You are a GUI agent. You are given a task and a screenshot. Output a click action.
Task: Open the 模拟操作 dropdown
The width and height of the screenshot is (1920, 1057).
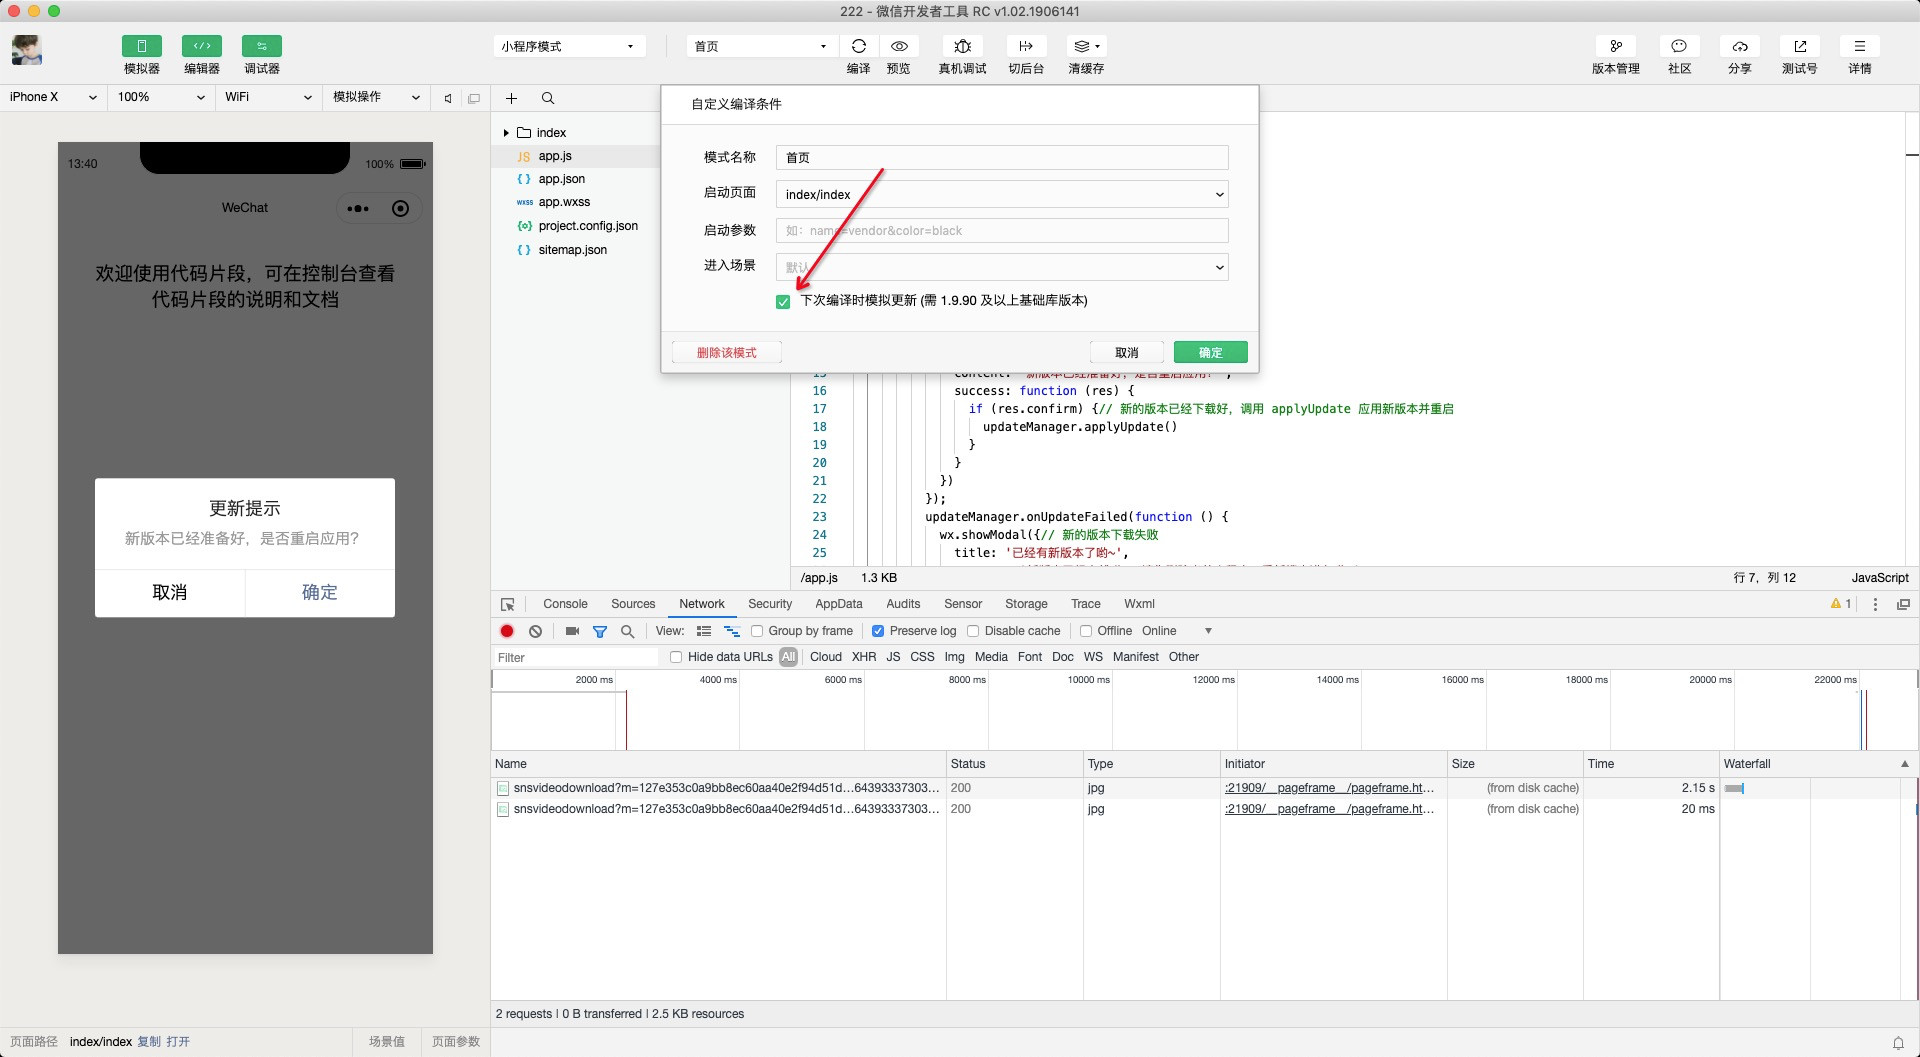tap(376, 97)
